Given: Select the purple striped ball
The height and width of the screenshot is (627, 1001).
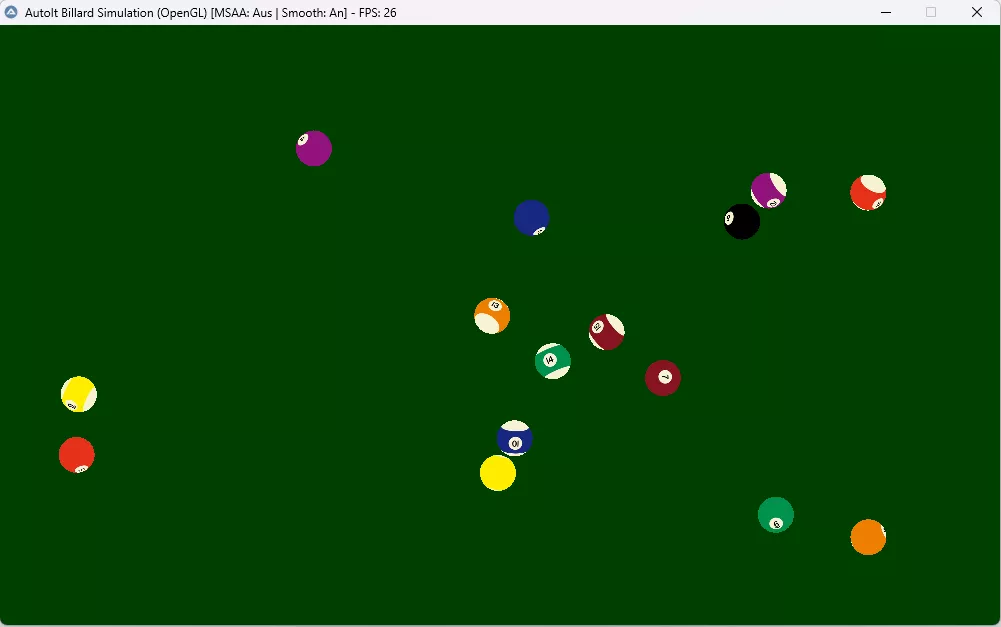Looking at the screenshot, I should pos(769,190).
